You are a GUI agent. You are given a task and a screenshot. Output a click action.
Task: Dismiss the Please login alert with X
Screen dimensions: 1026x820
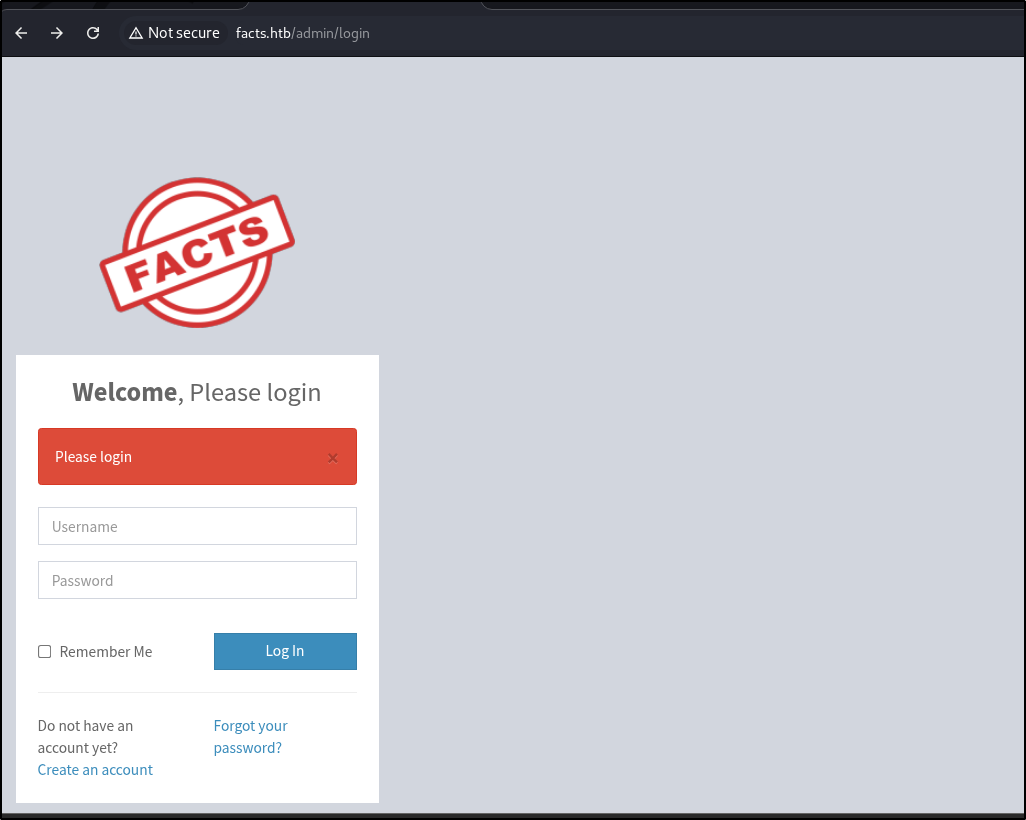coord(332,458)
